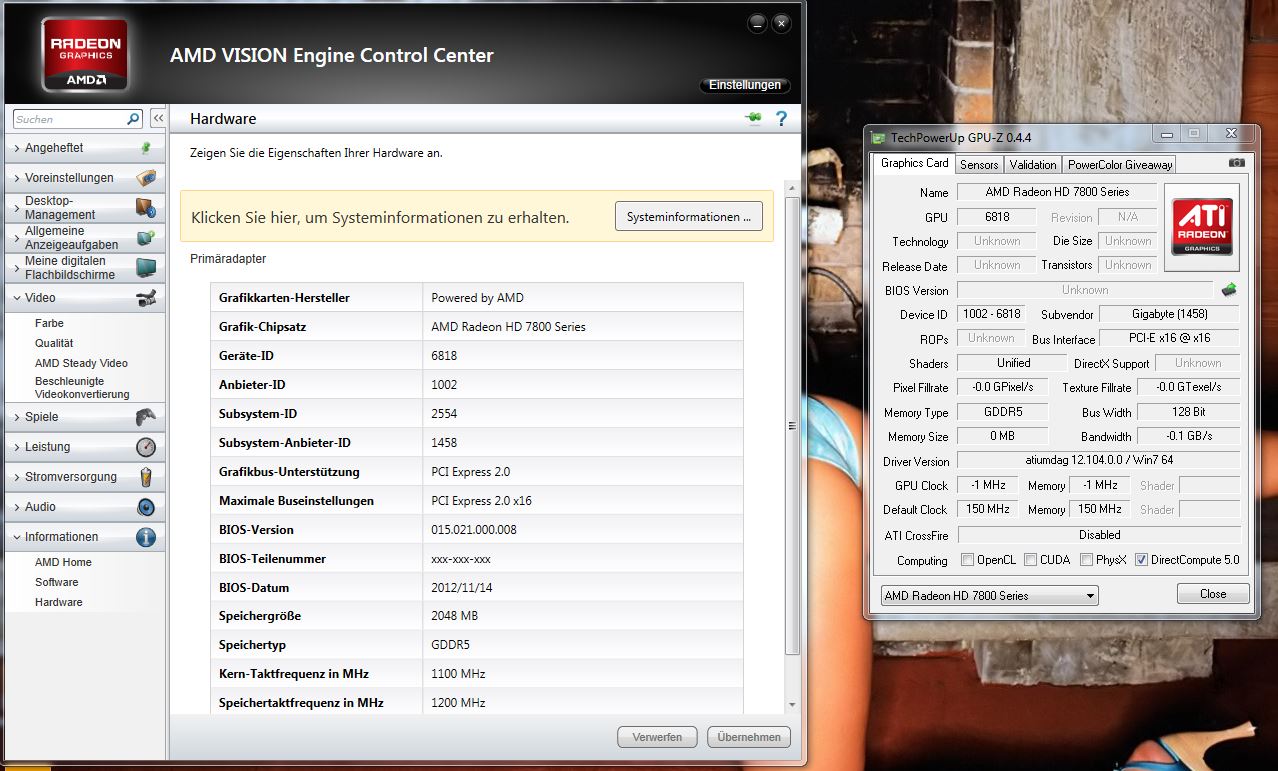
Task: Click the Informationen info icon
Action: (x=146, y=537)
